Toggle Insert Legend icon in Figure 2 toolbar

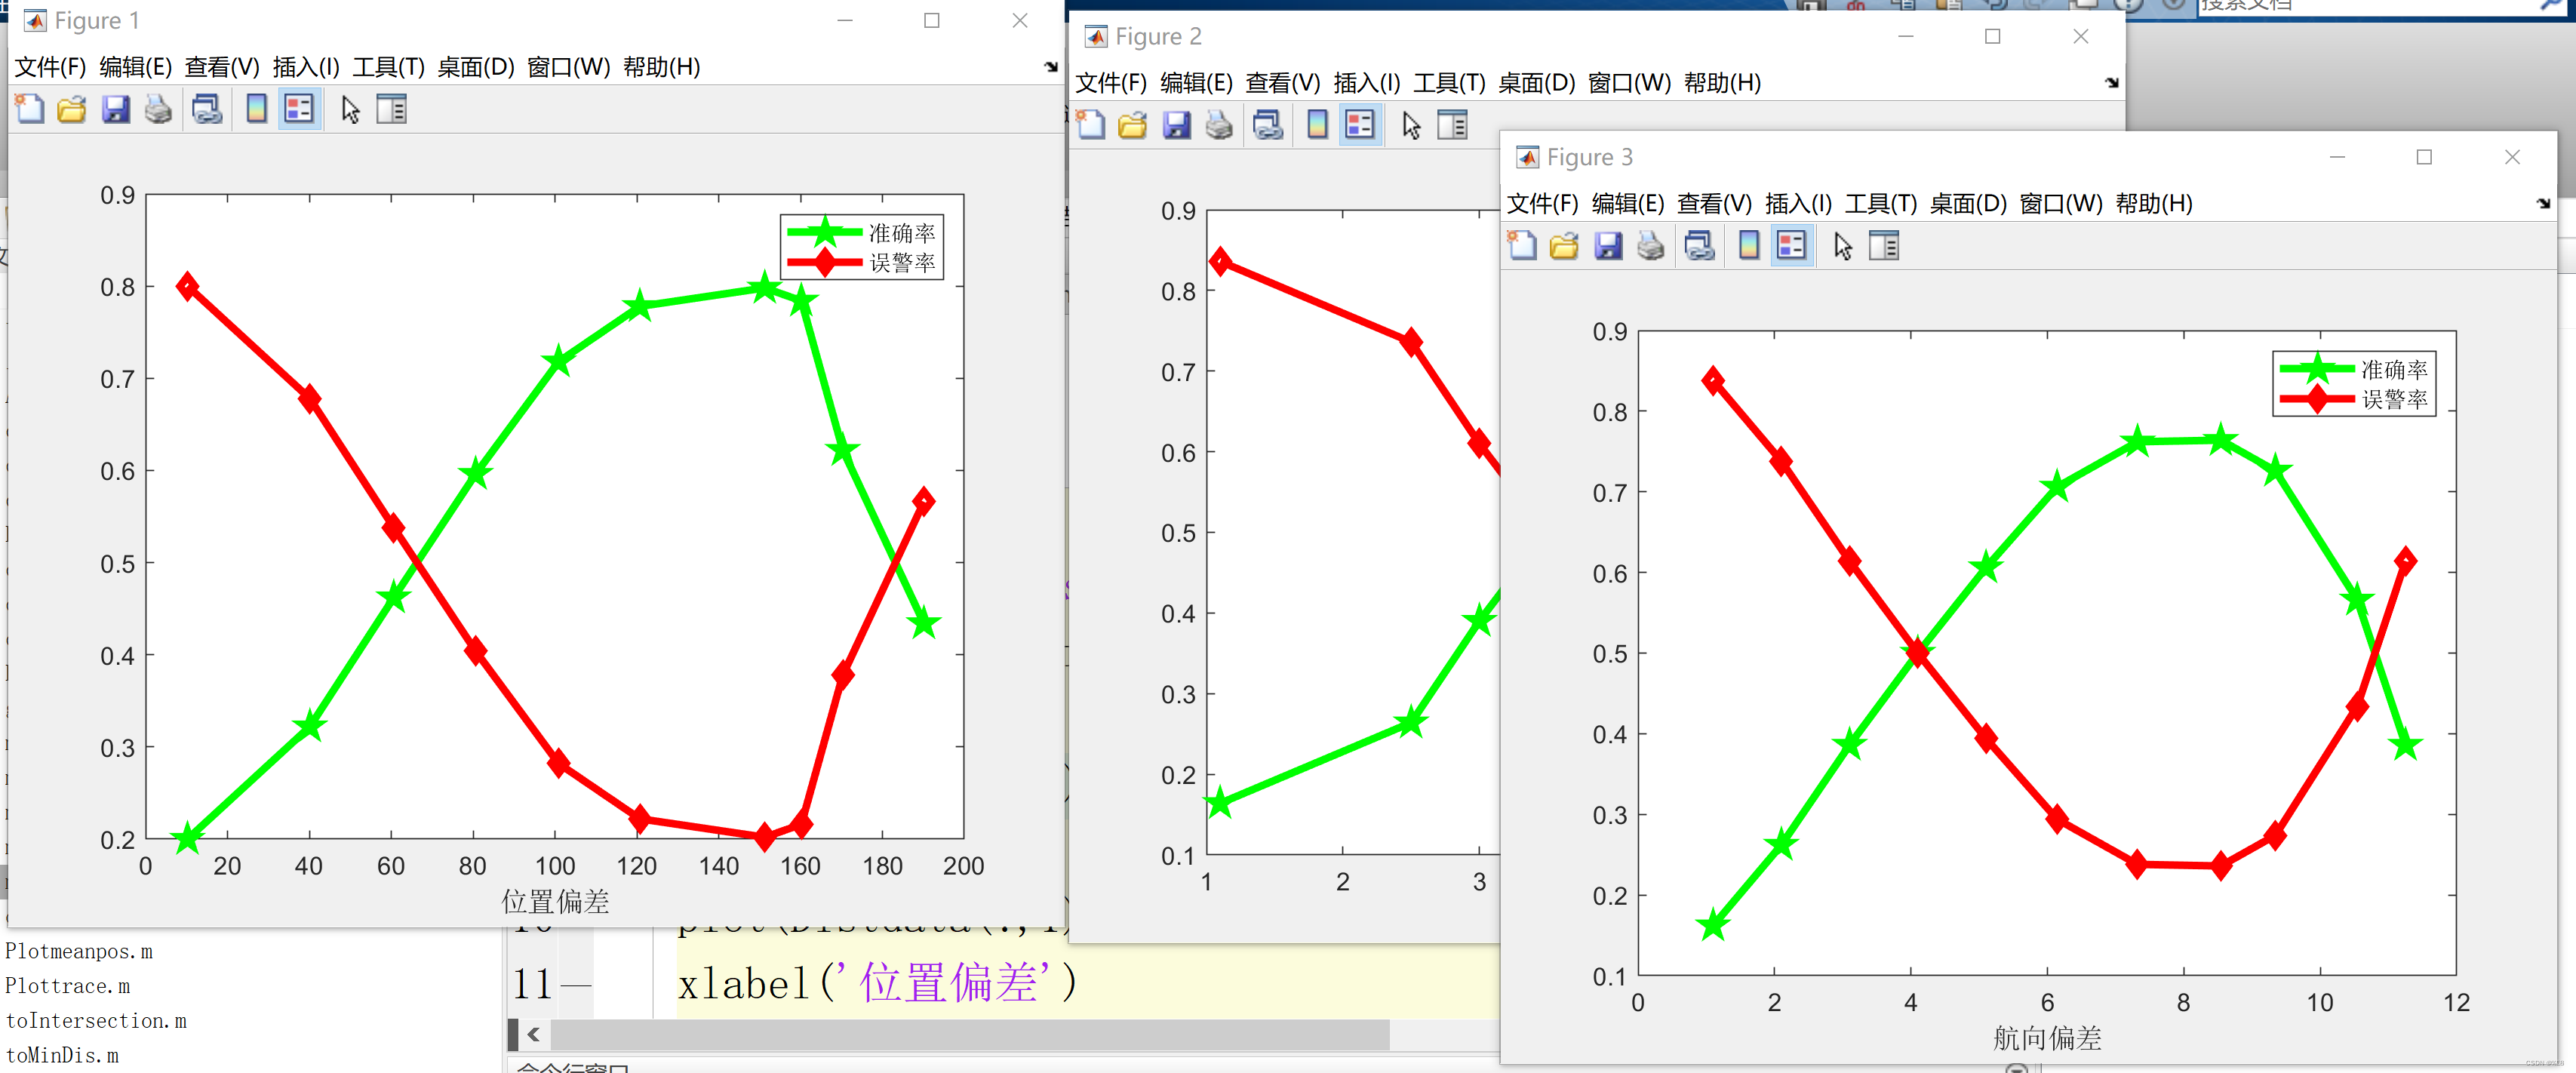click(x=1360, y=125)
